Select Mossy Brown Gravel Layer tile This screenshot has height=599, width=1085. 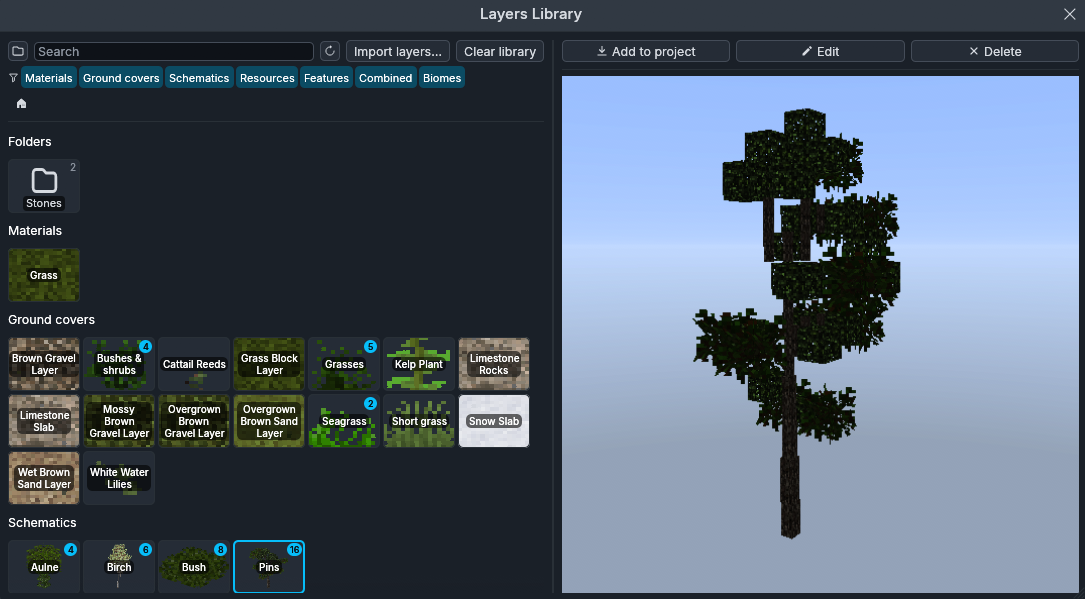click(x=119, y=421)
